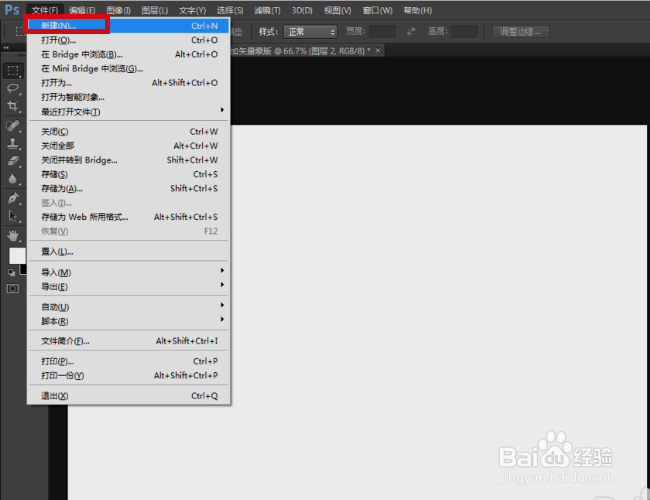The width and height of the screenshot is (650, 500).
Task: Open the 滤镜(T) menu
Action: (x=267, y=10)
